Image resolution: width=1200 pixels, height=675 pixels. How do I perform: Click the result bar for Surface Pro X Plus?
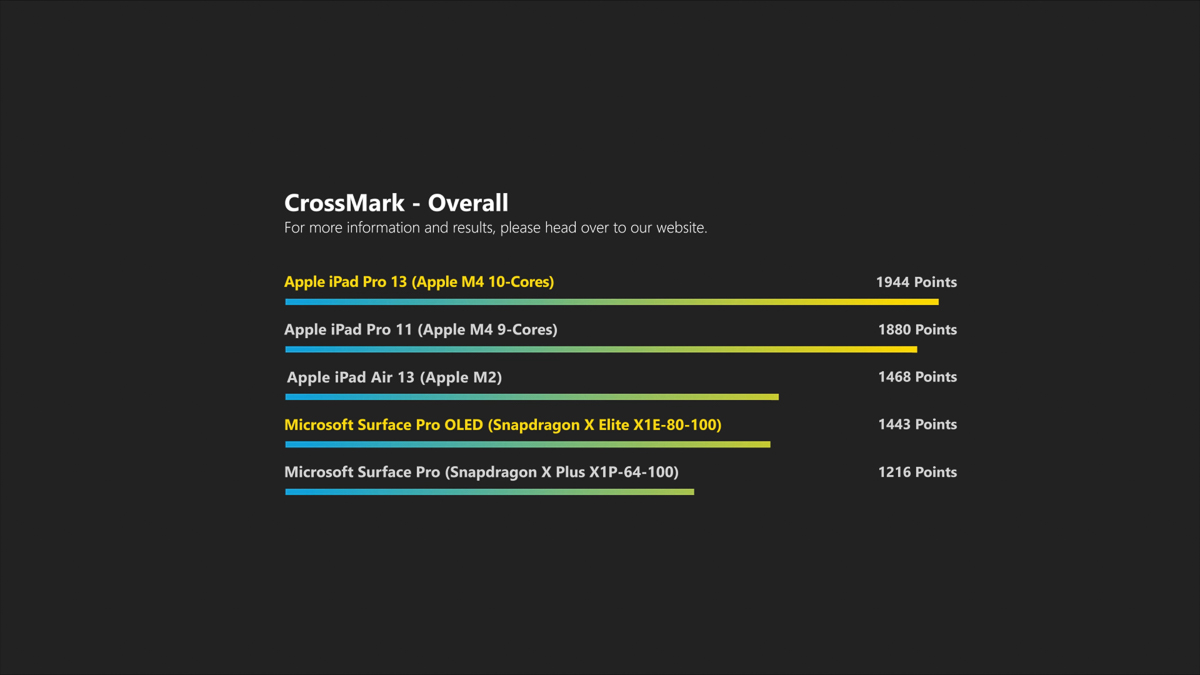tap(489, 492)
